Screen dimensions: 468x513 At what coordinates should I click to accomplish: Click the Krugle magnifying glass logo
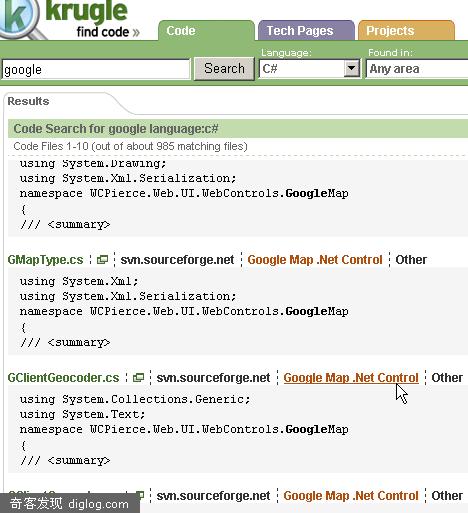pos(18,18)
